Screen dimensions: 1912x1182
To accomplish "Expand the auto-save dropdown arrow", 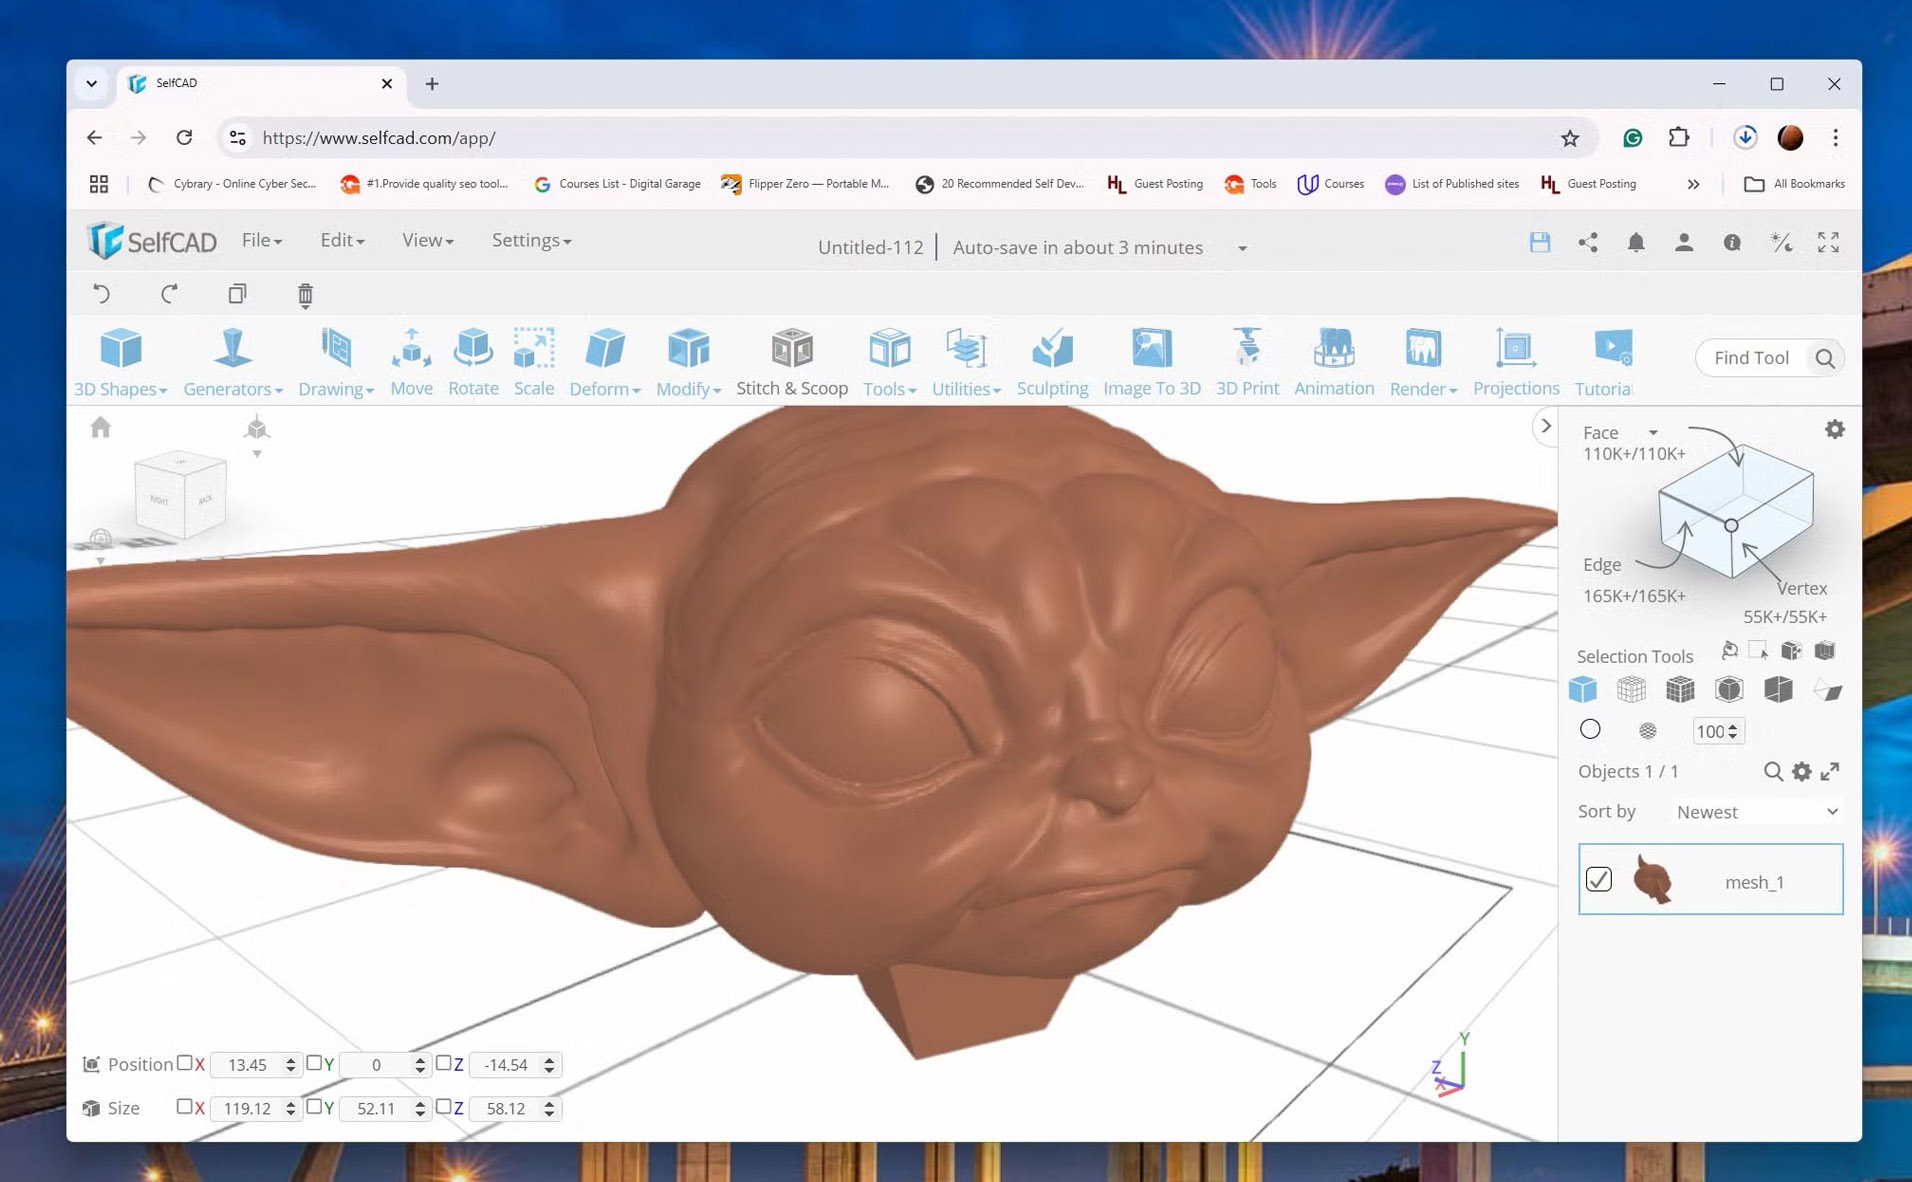I will coord(1243,248).
